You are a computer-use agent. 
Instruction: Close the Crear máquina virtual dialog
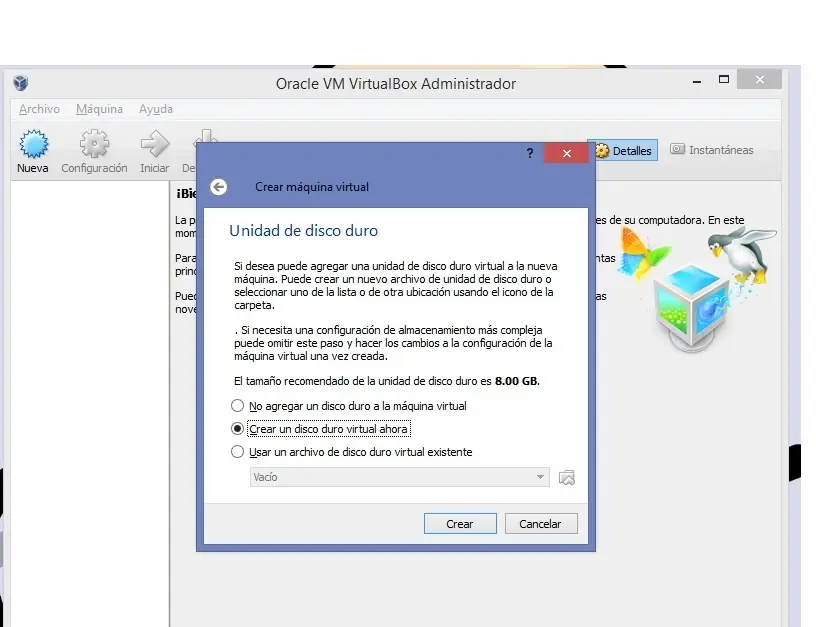[566, 153]
